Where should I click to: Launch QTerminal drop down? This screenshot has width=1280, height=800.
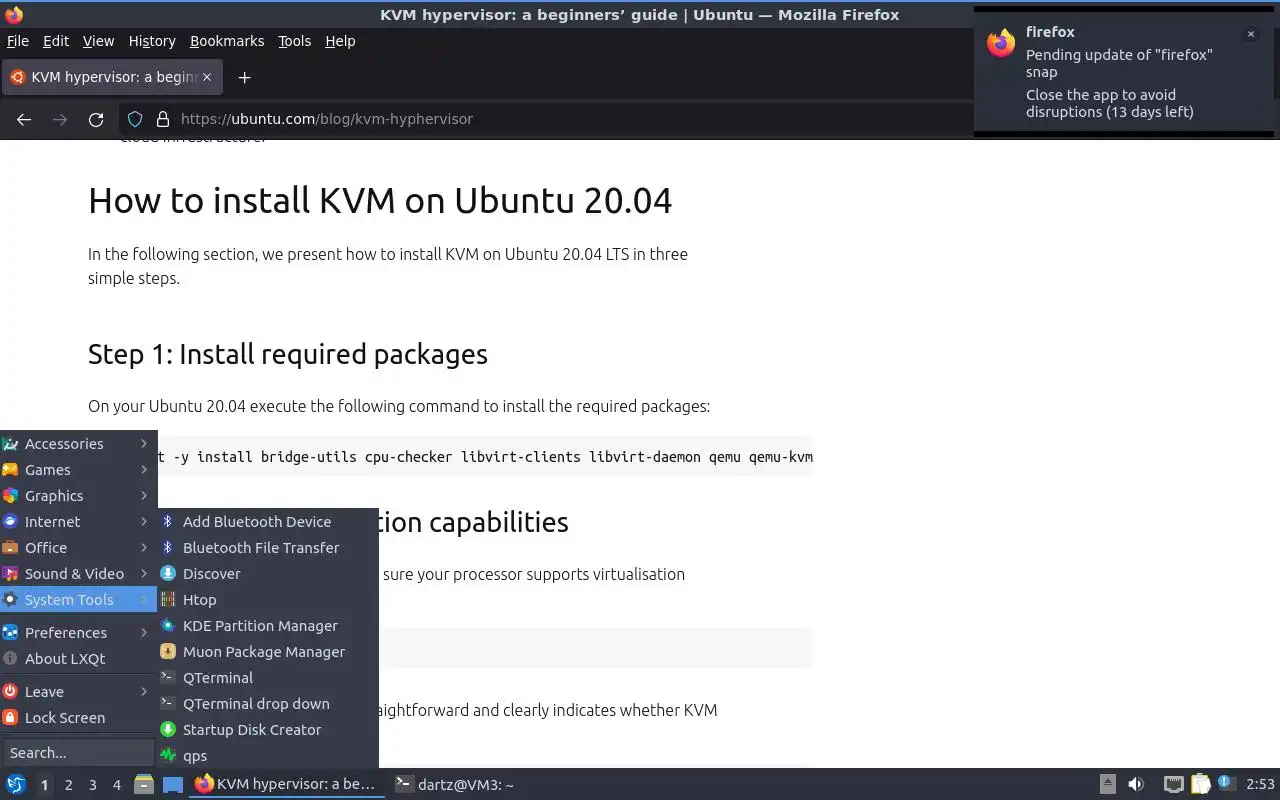pos(268,703)
